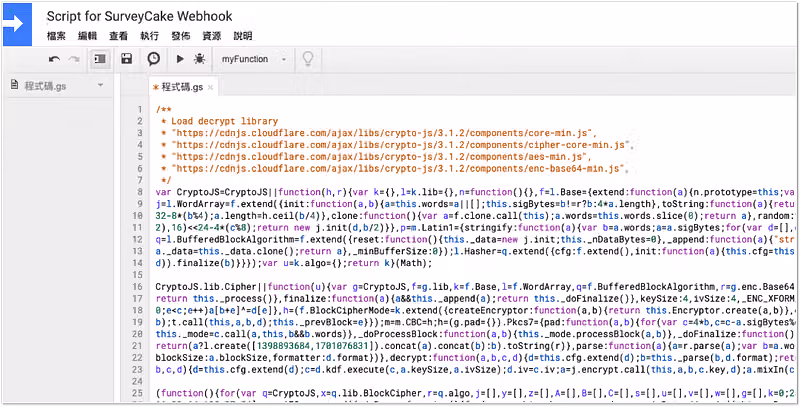Expand the 程式碼.gs file options arrow
800x407 pixels.
[x=101, y=85]
